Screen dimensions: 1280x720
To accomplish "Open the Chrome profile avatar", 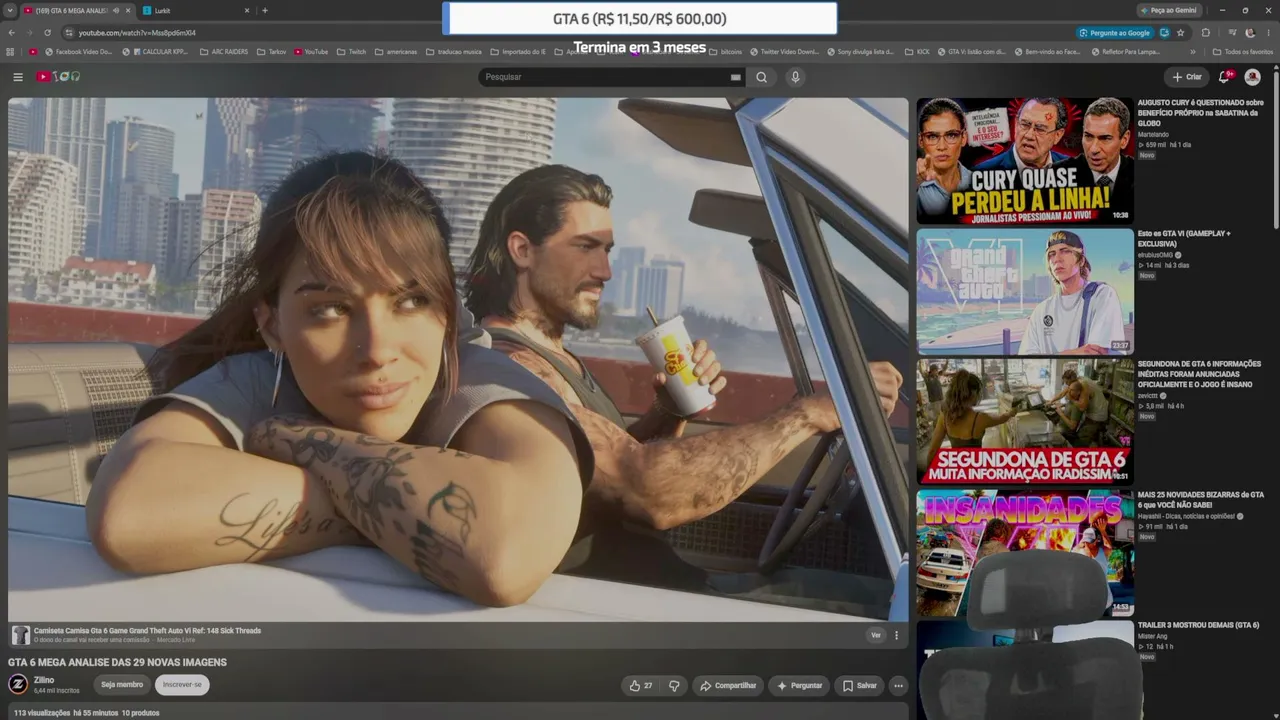I will pyautogui.click(x=1249, y=33).
